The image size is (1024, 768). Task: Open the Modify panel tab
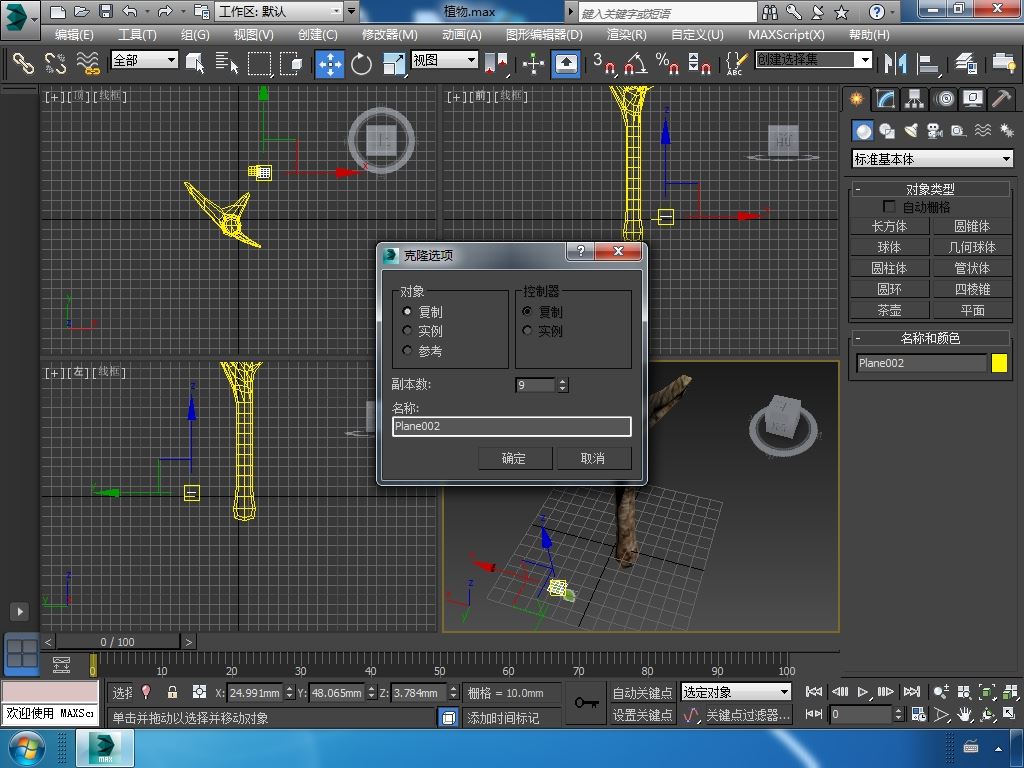click(x=885, y=99)
